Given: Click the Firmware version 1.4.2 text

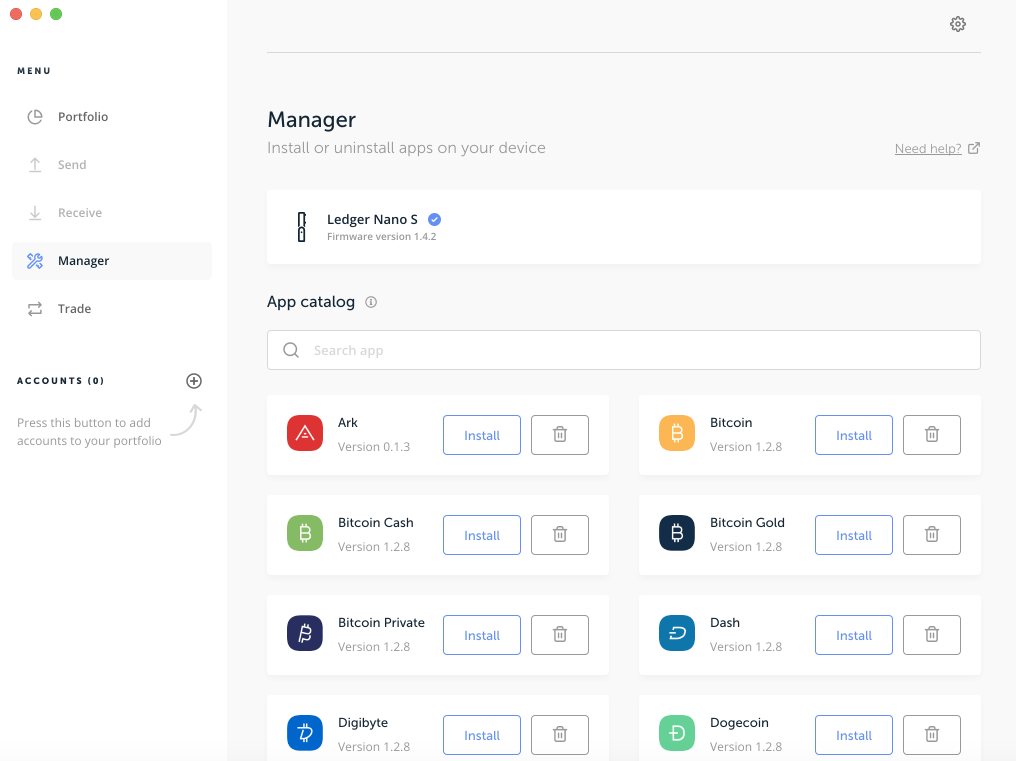Looking at the screenshot, I should click(382, 237).
